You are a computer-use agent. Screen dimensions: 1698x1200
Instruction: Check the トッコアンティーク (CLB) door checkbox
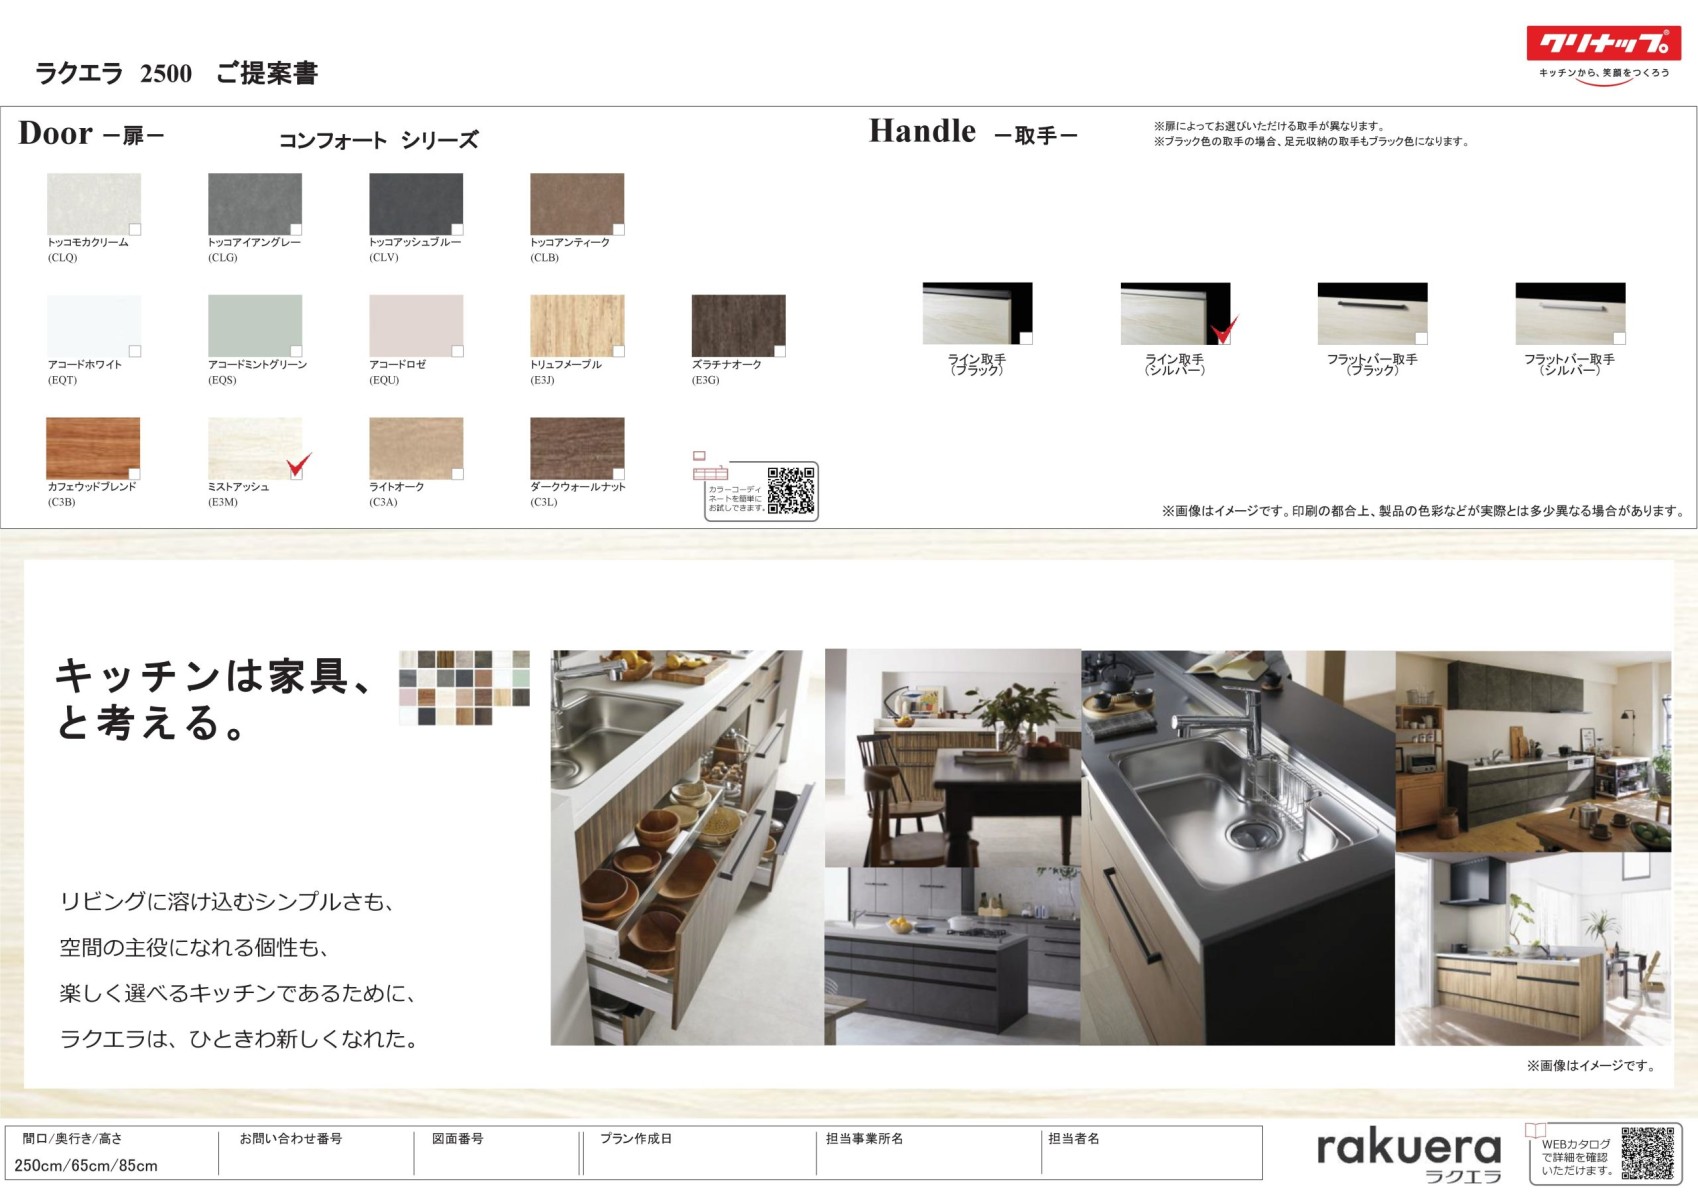pos(618,230)
